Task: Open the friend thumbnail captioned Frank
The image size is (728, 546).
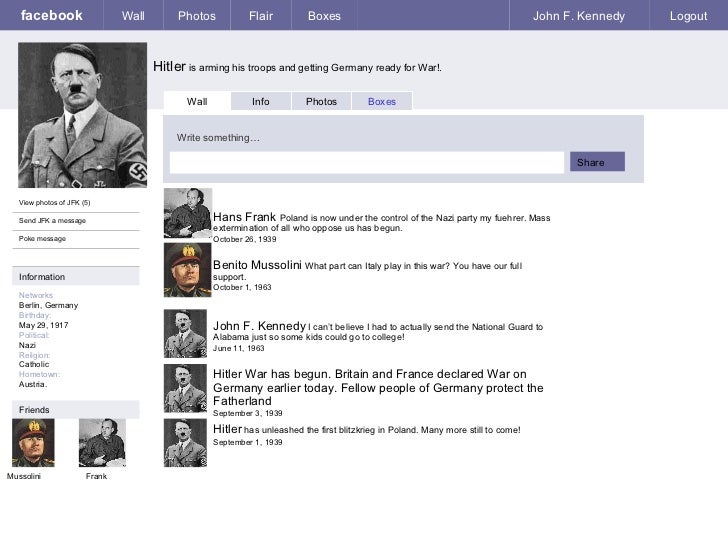Action: coord(102,443)
